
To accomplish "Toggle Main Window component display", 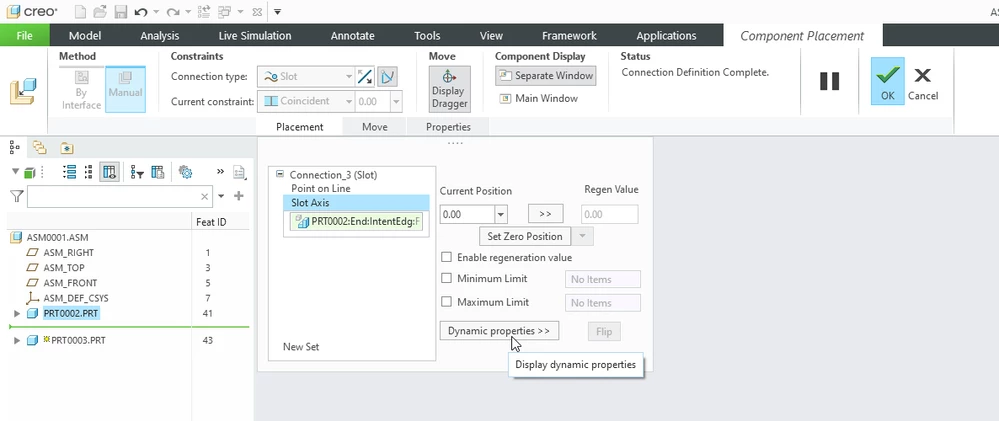I will tap(539, 98).
